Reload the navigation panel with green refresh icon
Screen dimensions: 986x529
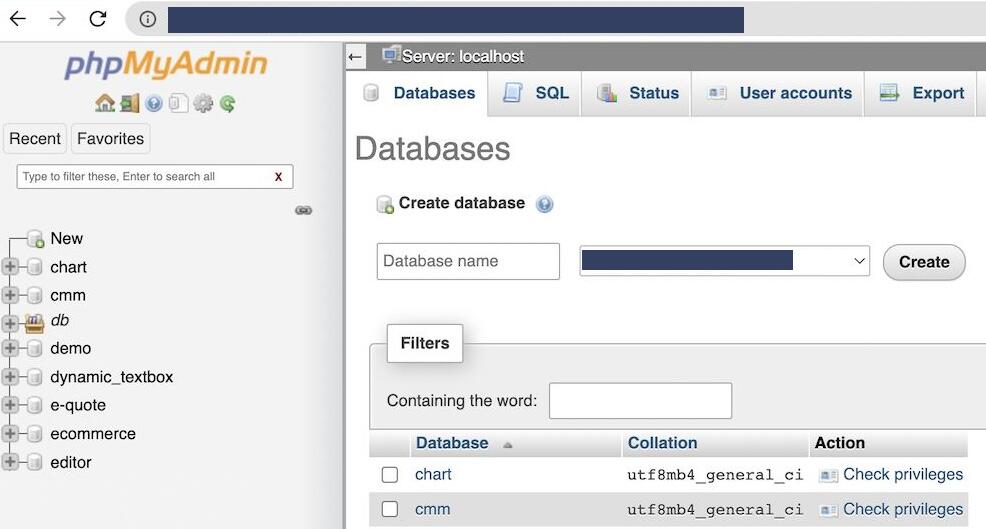pyautogui.click(x=228, y=103)
